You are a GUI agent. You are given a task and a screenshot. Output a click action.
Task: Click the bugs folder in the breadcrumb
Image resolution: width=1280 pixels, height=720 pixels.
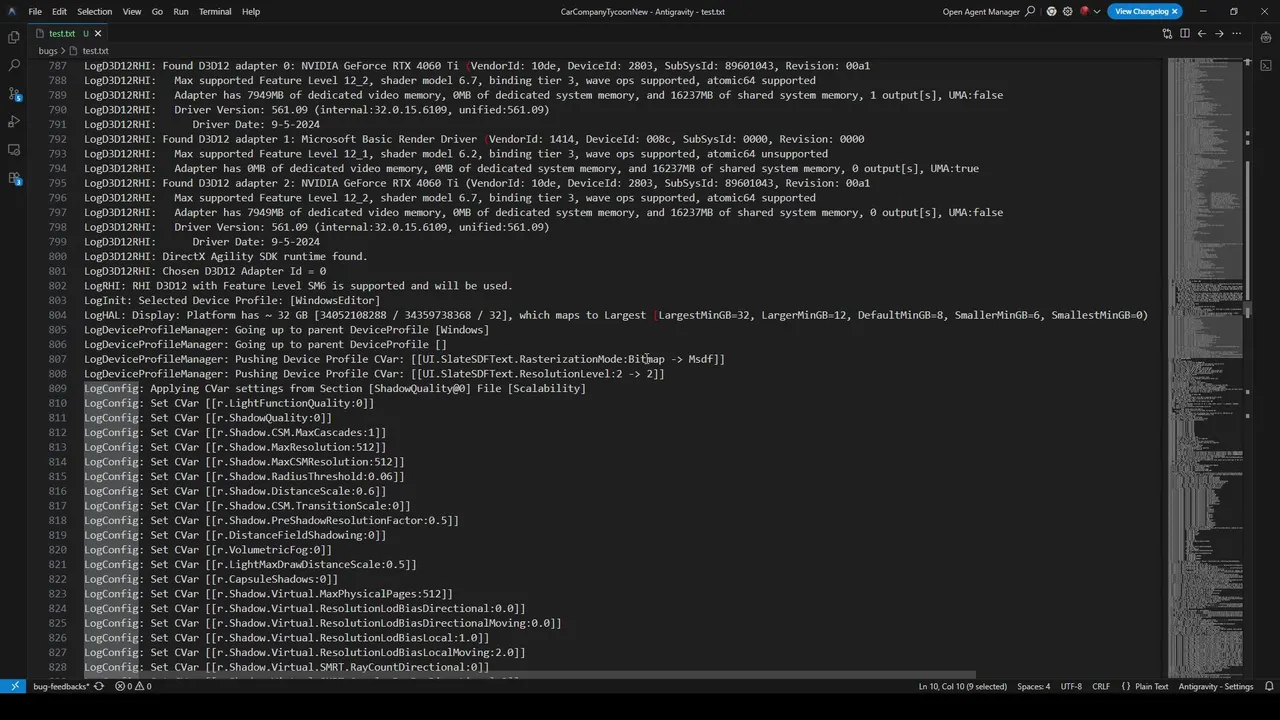tap(48, 50)
